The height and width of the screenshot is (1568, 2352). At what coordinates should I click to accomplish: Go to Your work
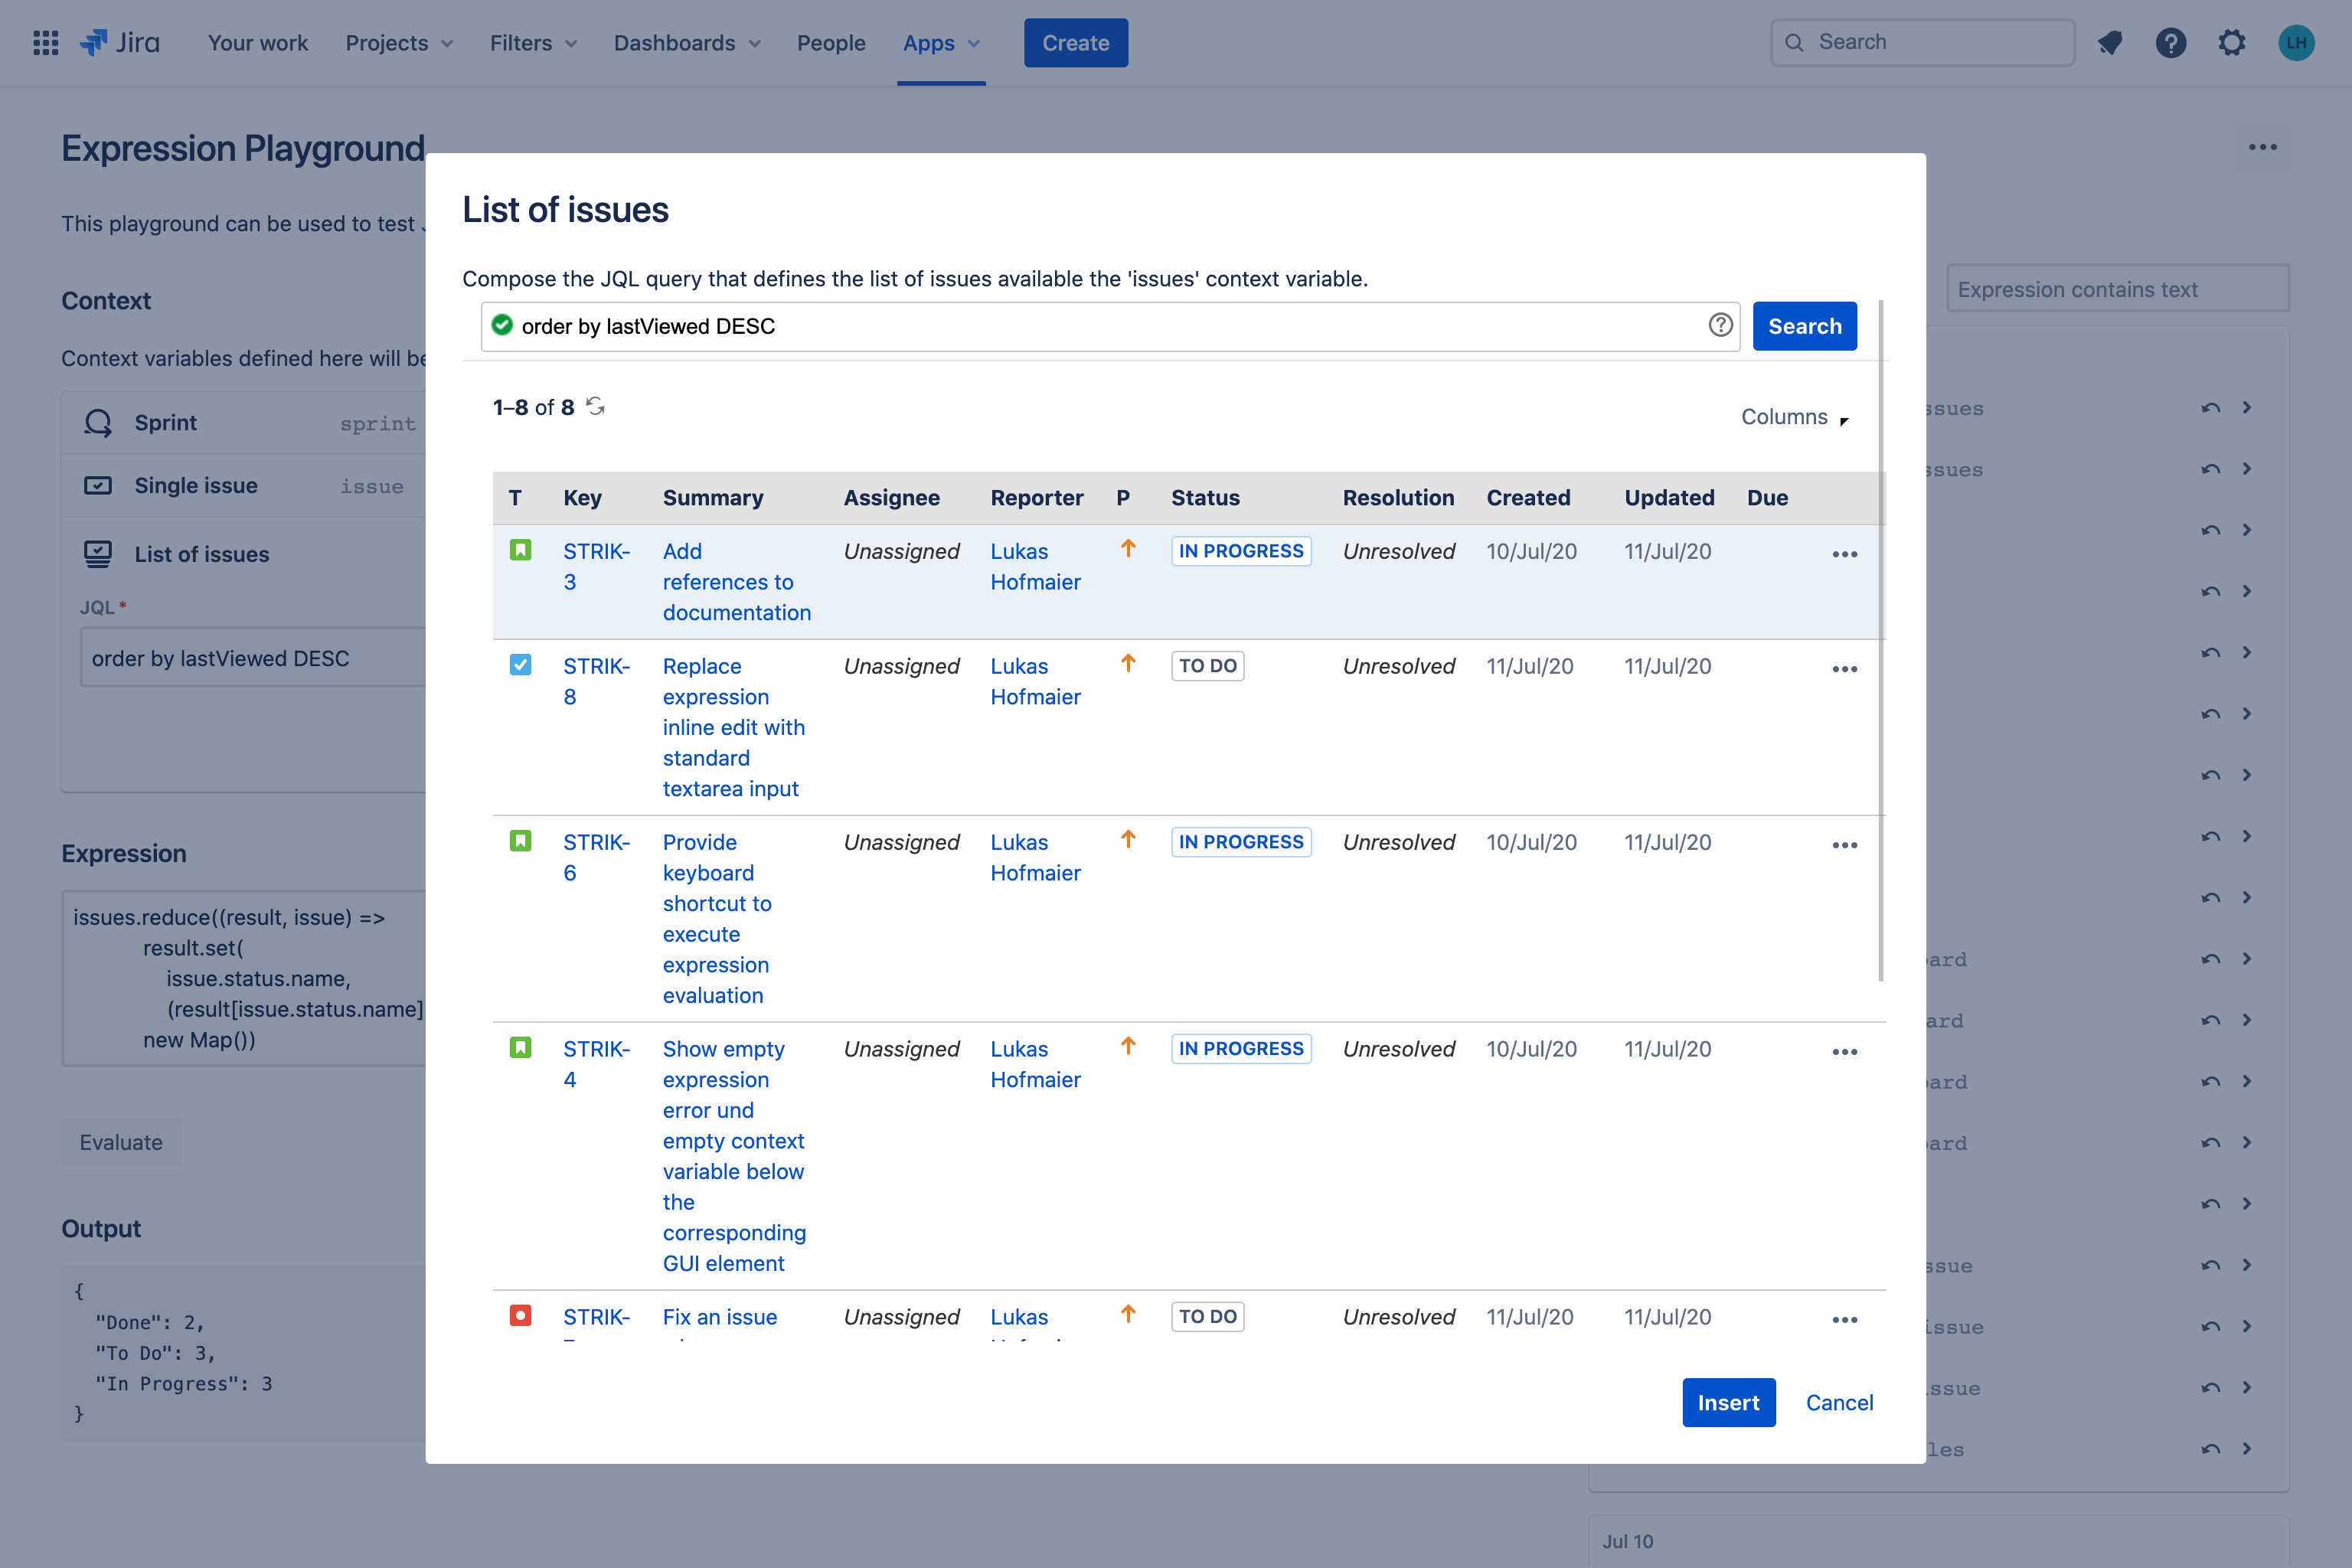pos(257,43)
